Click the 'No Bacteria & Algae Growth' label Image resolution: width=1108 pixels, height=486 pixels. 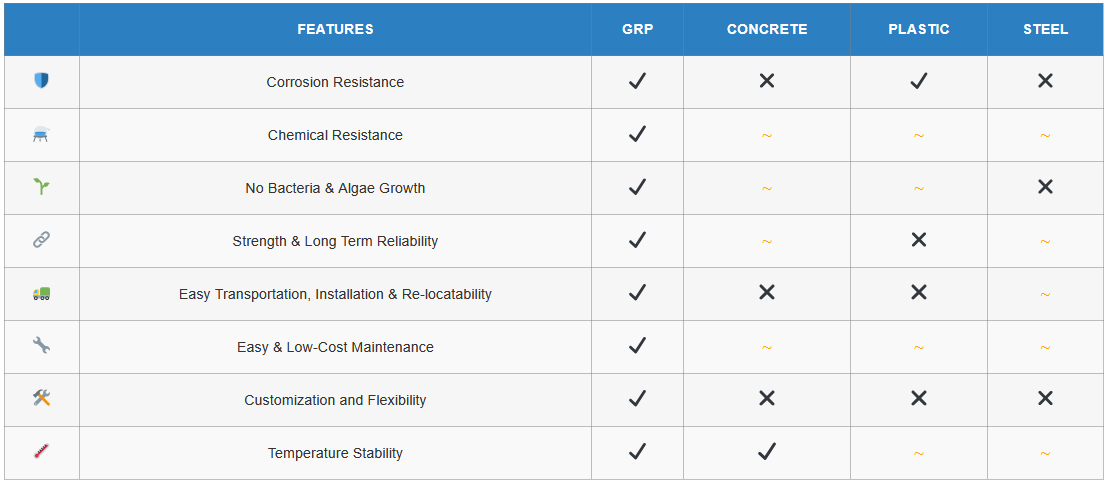pos(335,188)
